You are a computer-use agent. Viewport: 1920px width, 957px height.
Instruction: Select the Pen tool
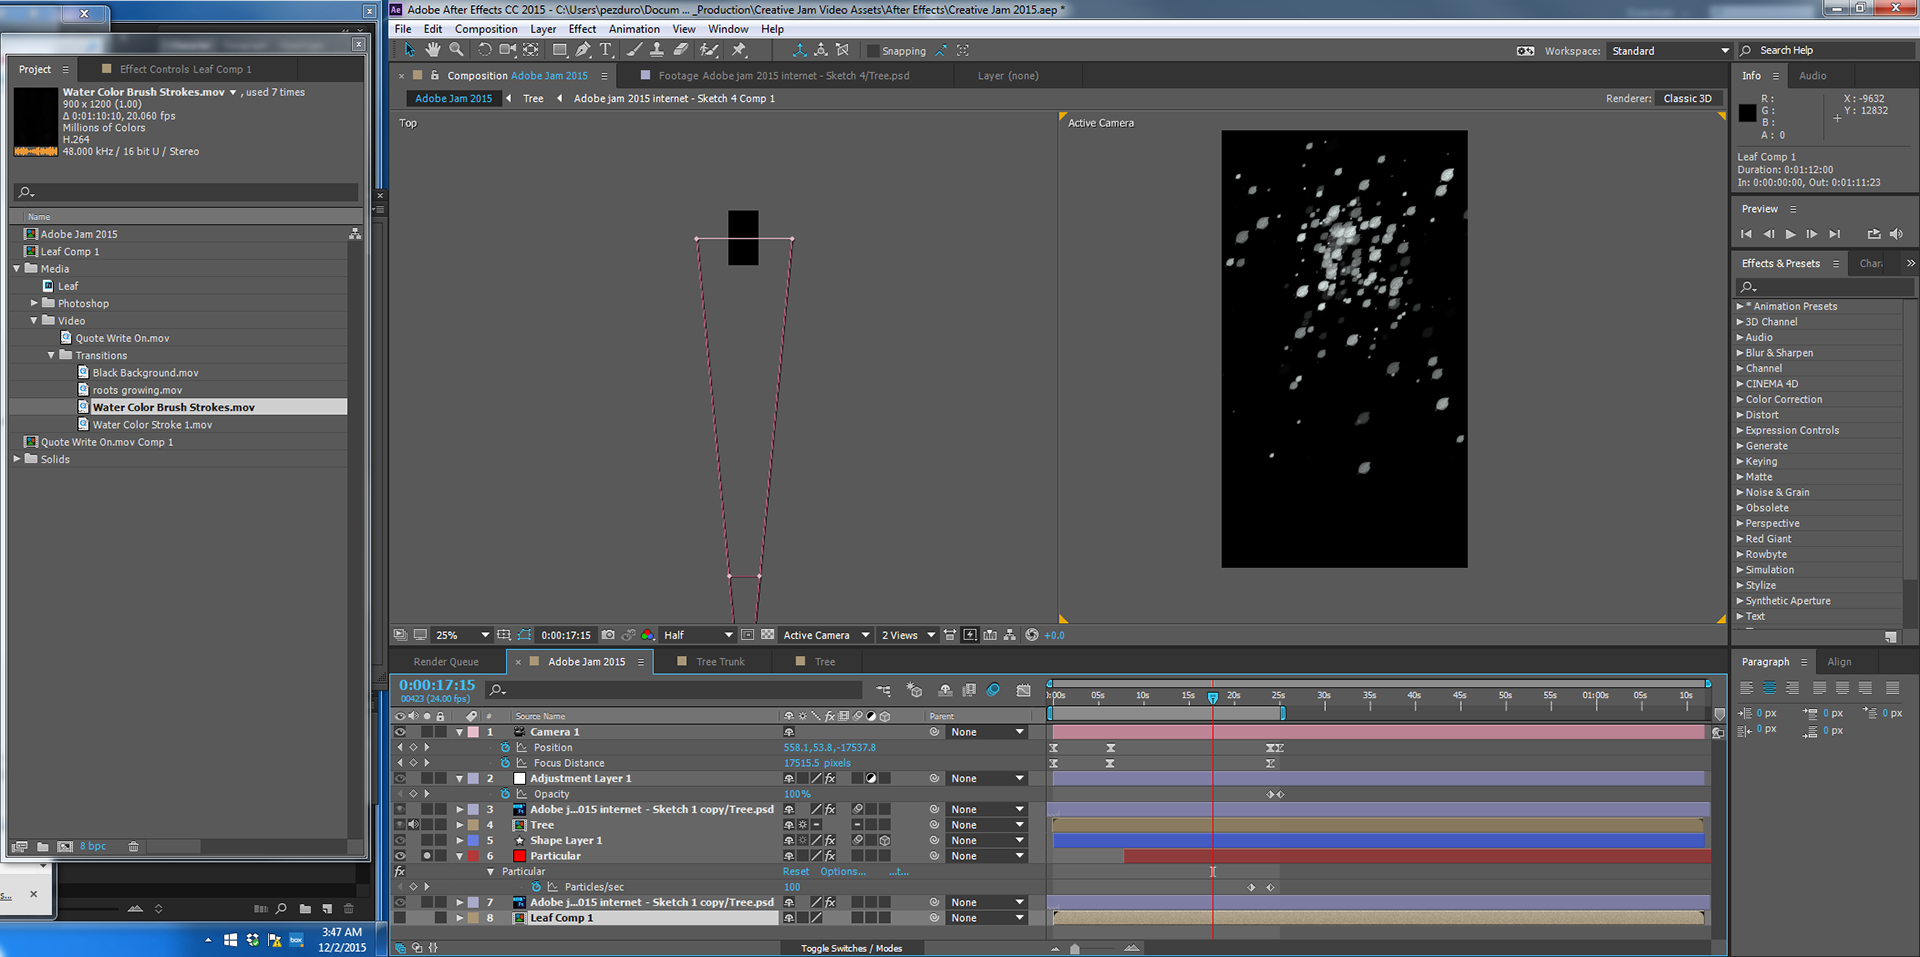[583, 50]
